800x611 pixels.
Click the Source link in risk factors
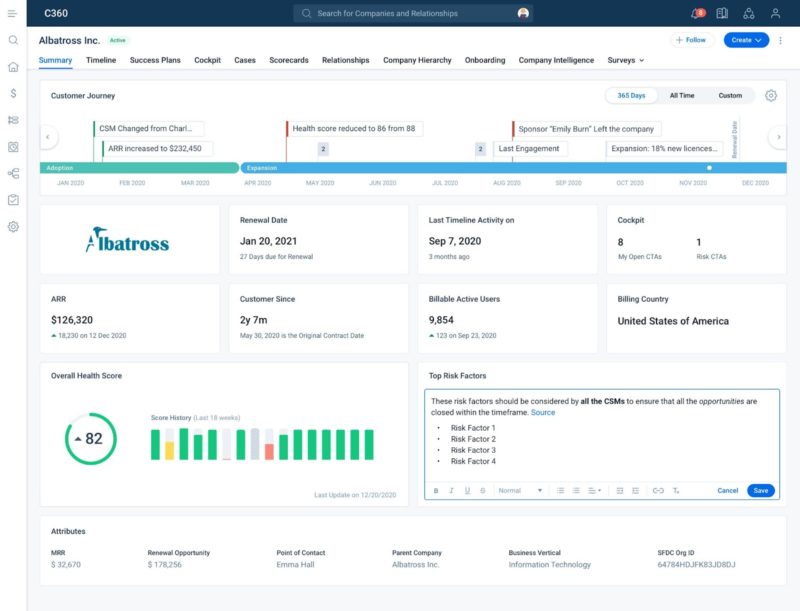(543, 413)
